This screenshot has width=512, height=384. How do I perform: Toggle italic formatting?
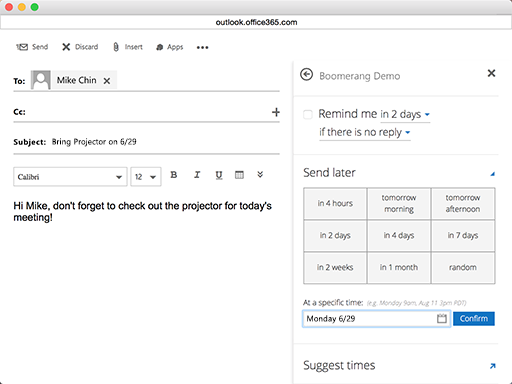pos(197,175)
